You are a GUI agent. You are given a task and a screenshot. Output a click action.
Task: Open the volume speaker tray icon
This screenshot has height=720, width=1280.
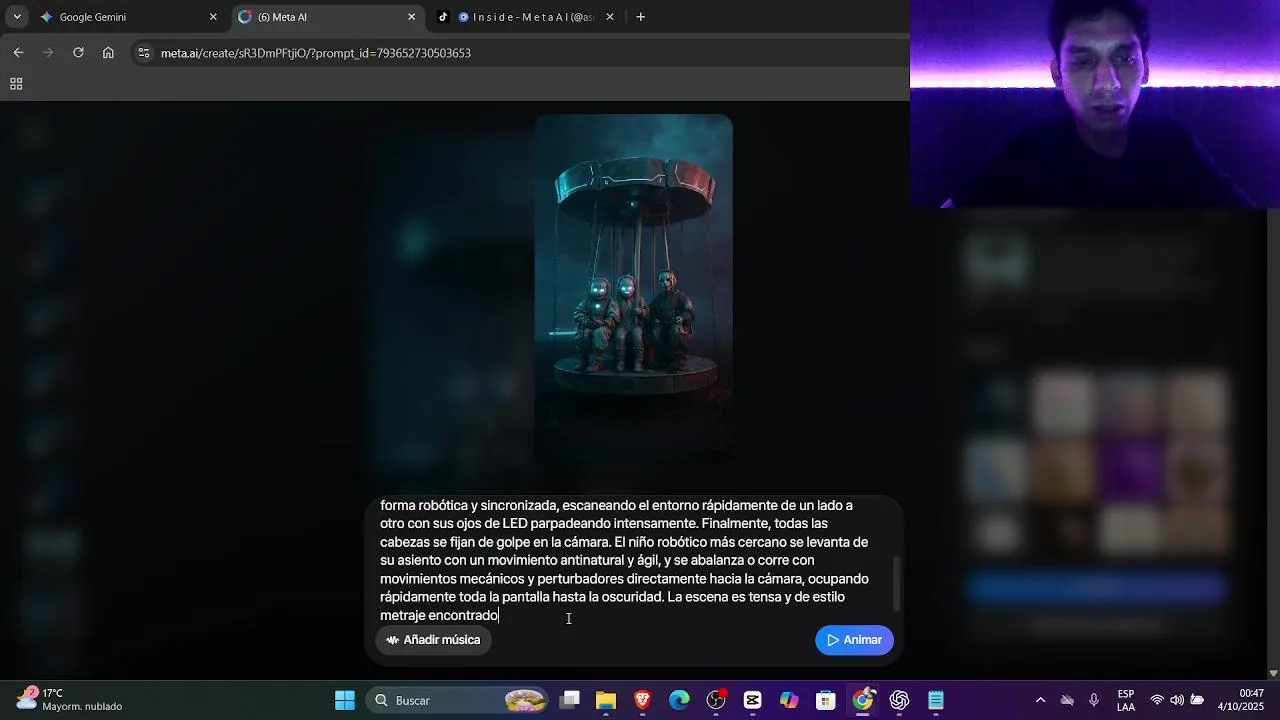[1177, 700]
